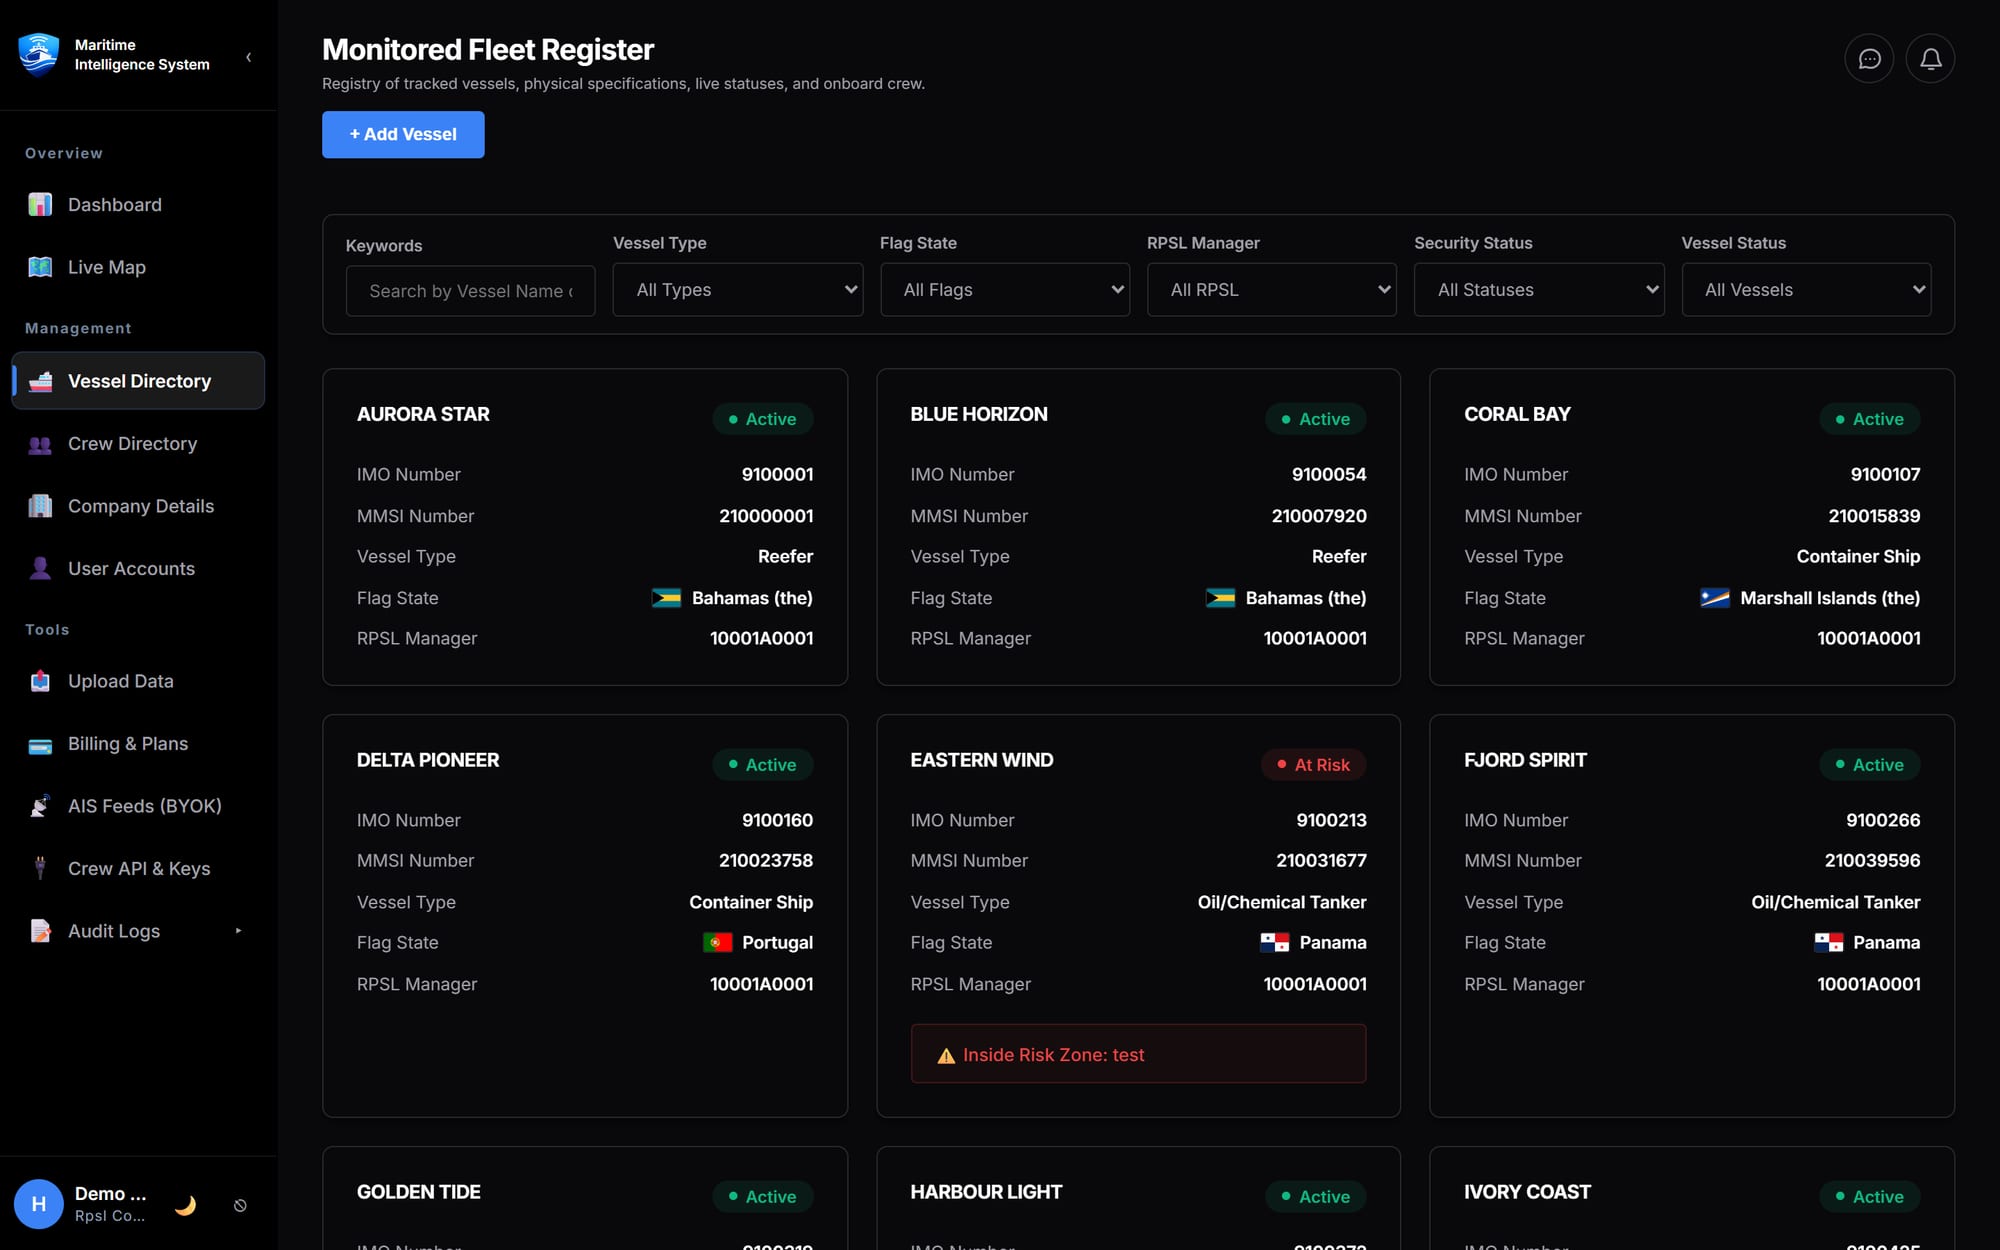Click the Marshall Islands flag on CORAL BAY

click(x=1715, y=598)
